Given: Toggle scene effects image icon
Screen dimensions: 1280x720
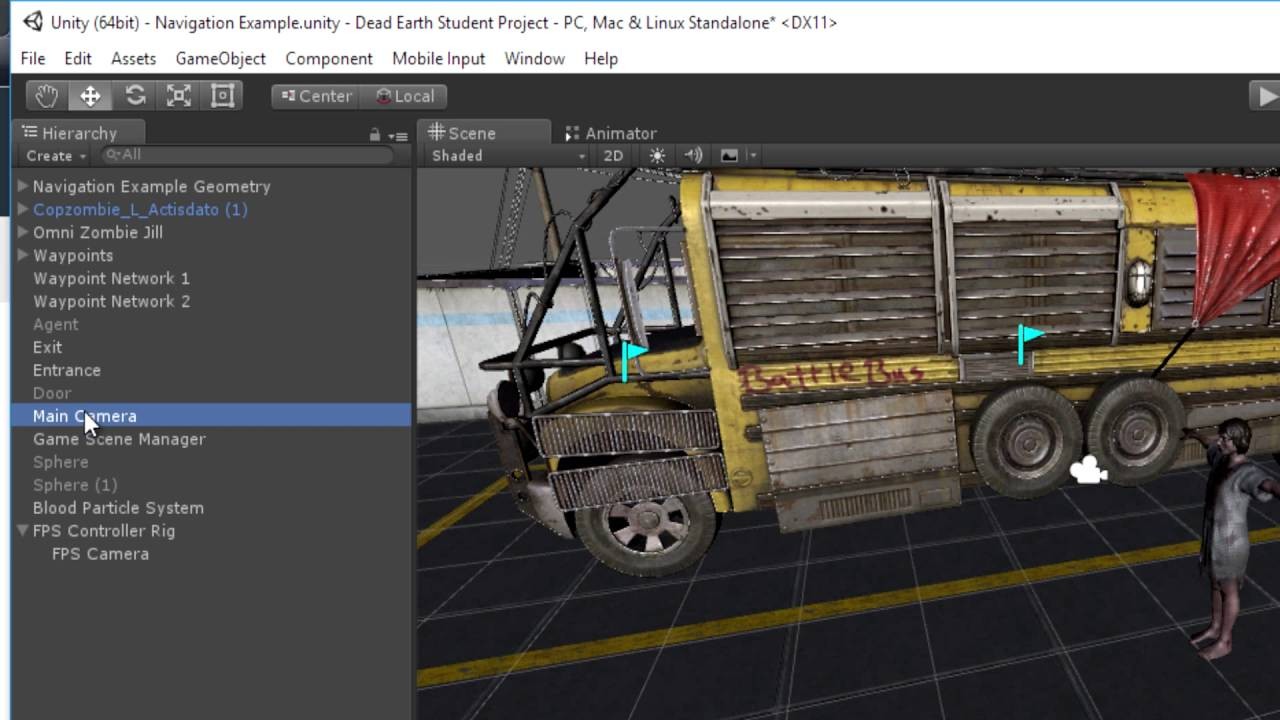Looking at the screenshot, I should [x=729, y=155].
